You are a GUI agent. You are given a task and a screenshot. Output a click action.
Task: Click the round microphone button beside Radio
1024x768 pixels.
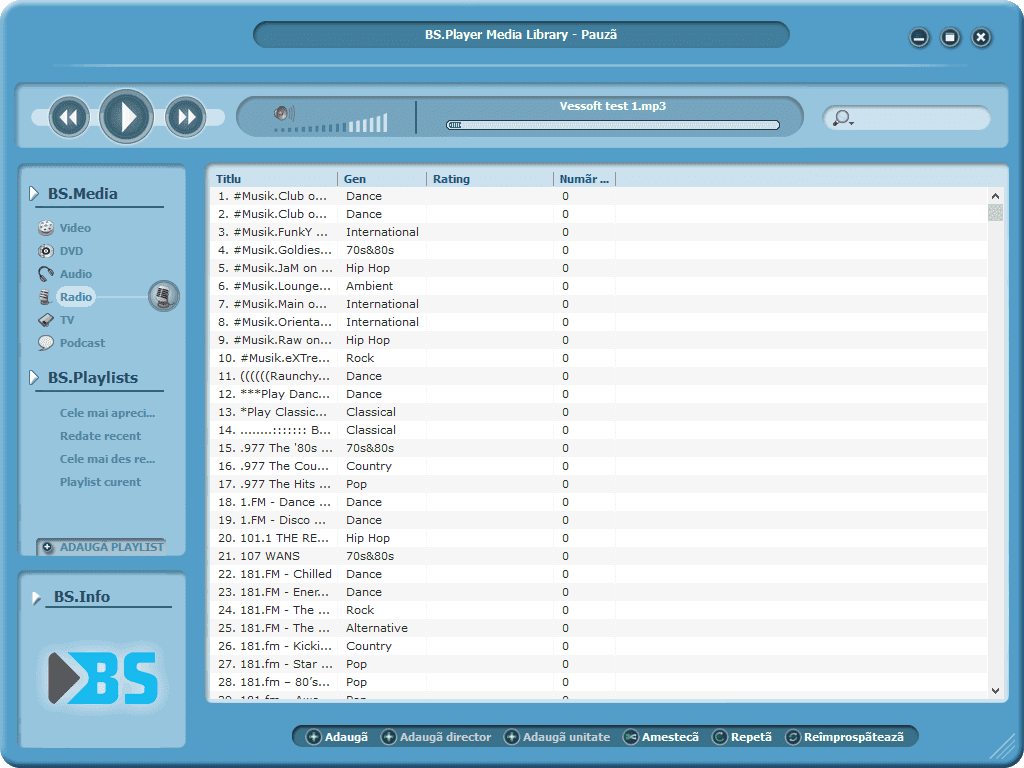coord(163,296)
